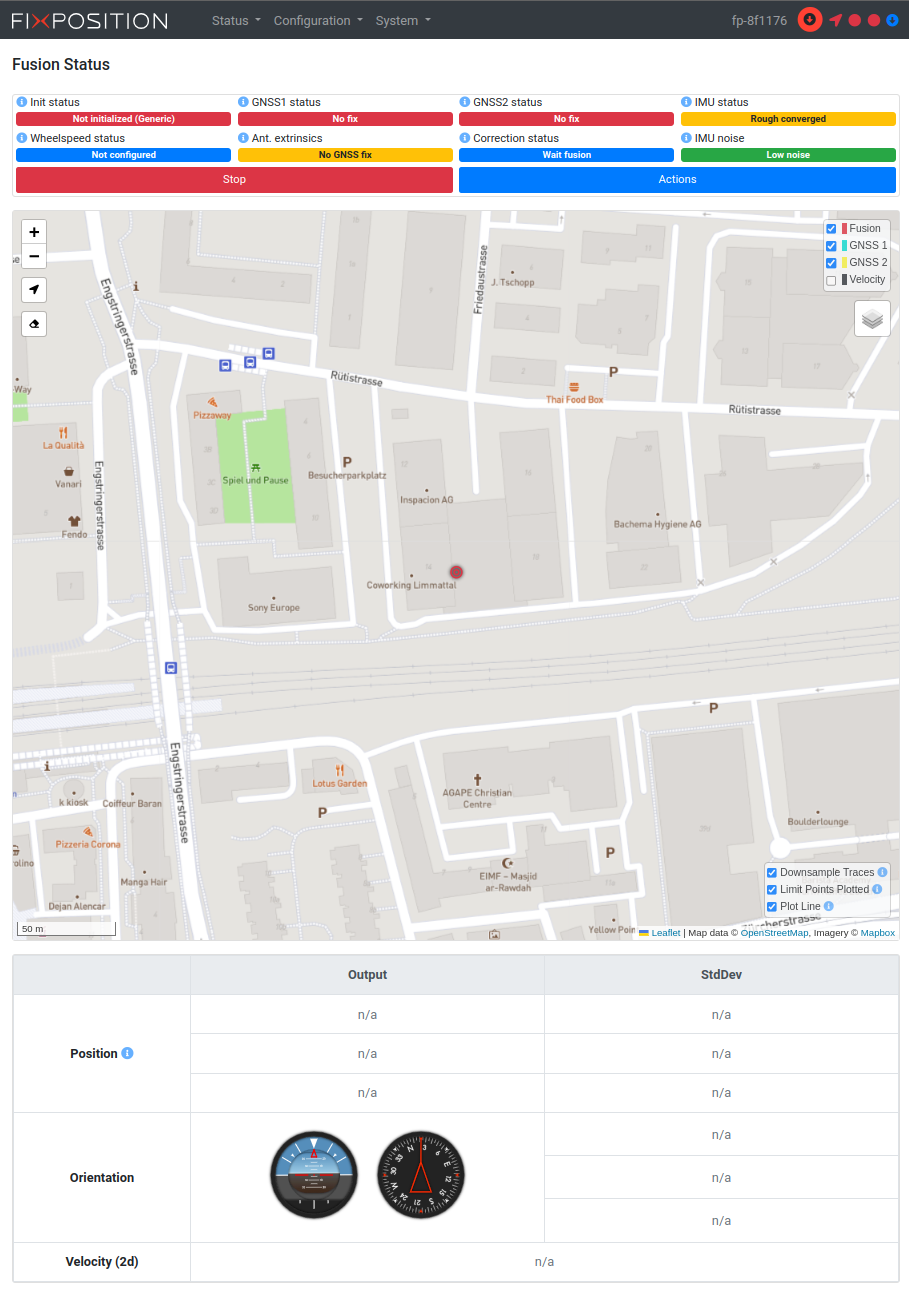Click the clear-traces eraser icon on the map

point(34,323)
